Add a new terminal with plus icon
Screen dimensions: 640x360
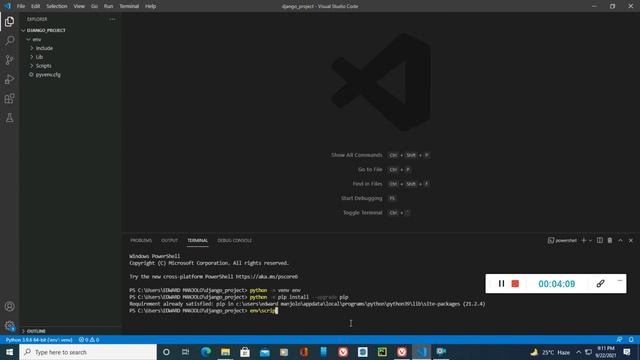click(584, 240)
